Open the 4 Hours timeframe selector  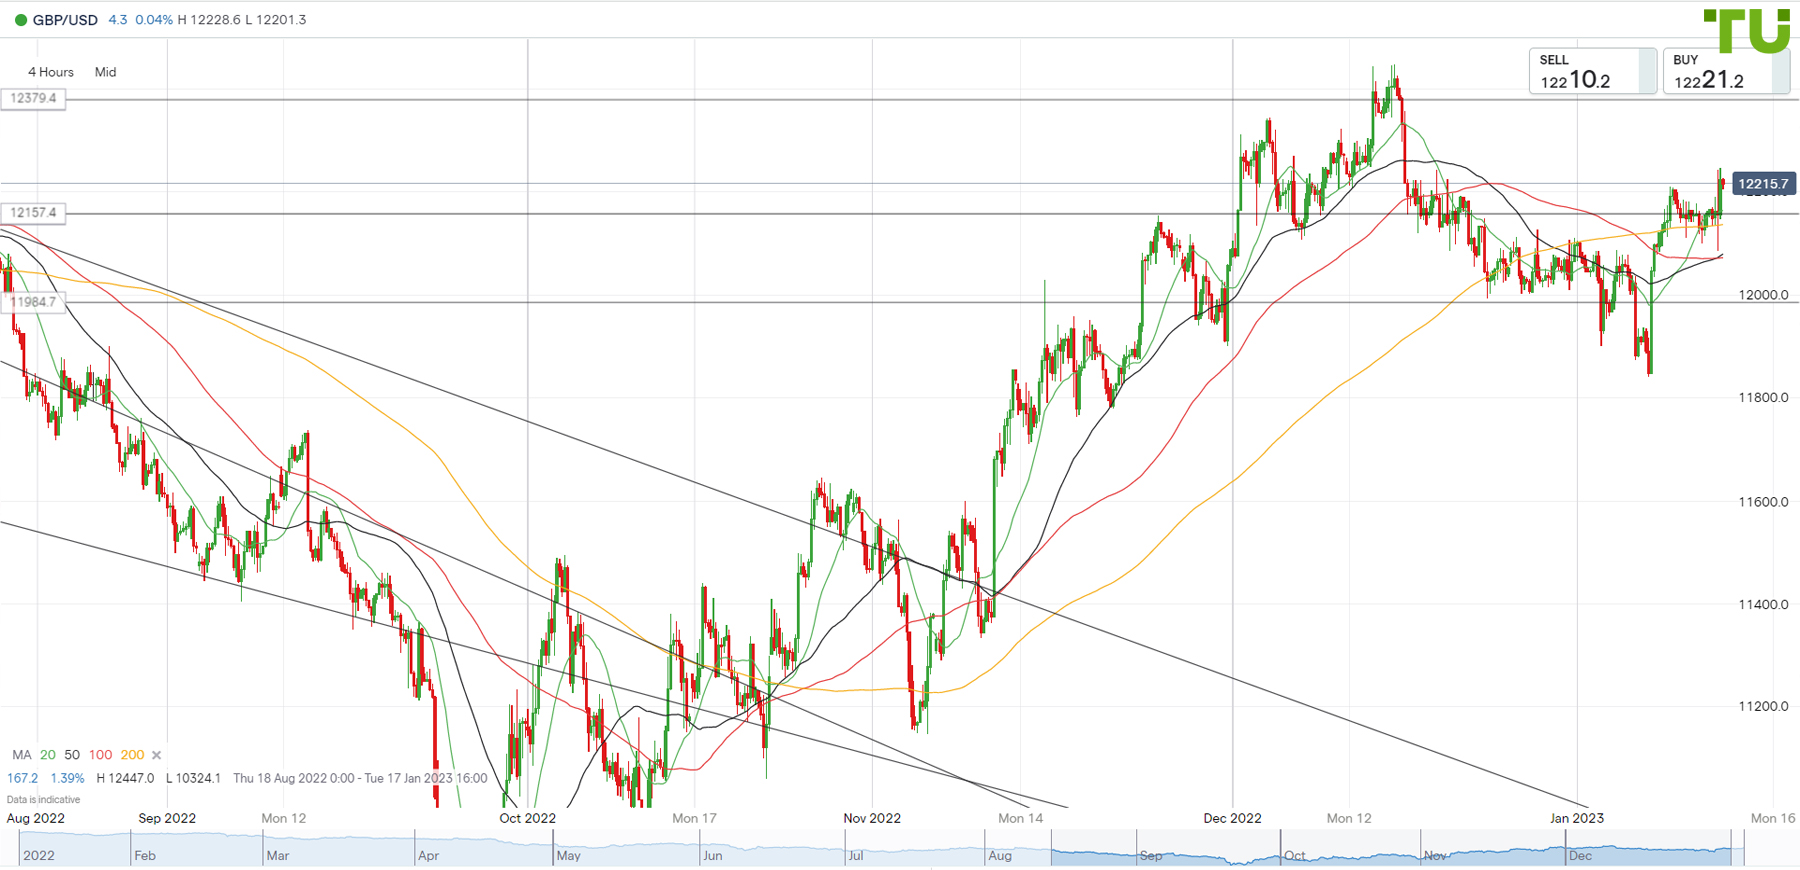51,72
